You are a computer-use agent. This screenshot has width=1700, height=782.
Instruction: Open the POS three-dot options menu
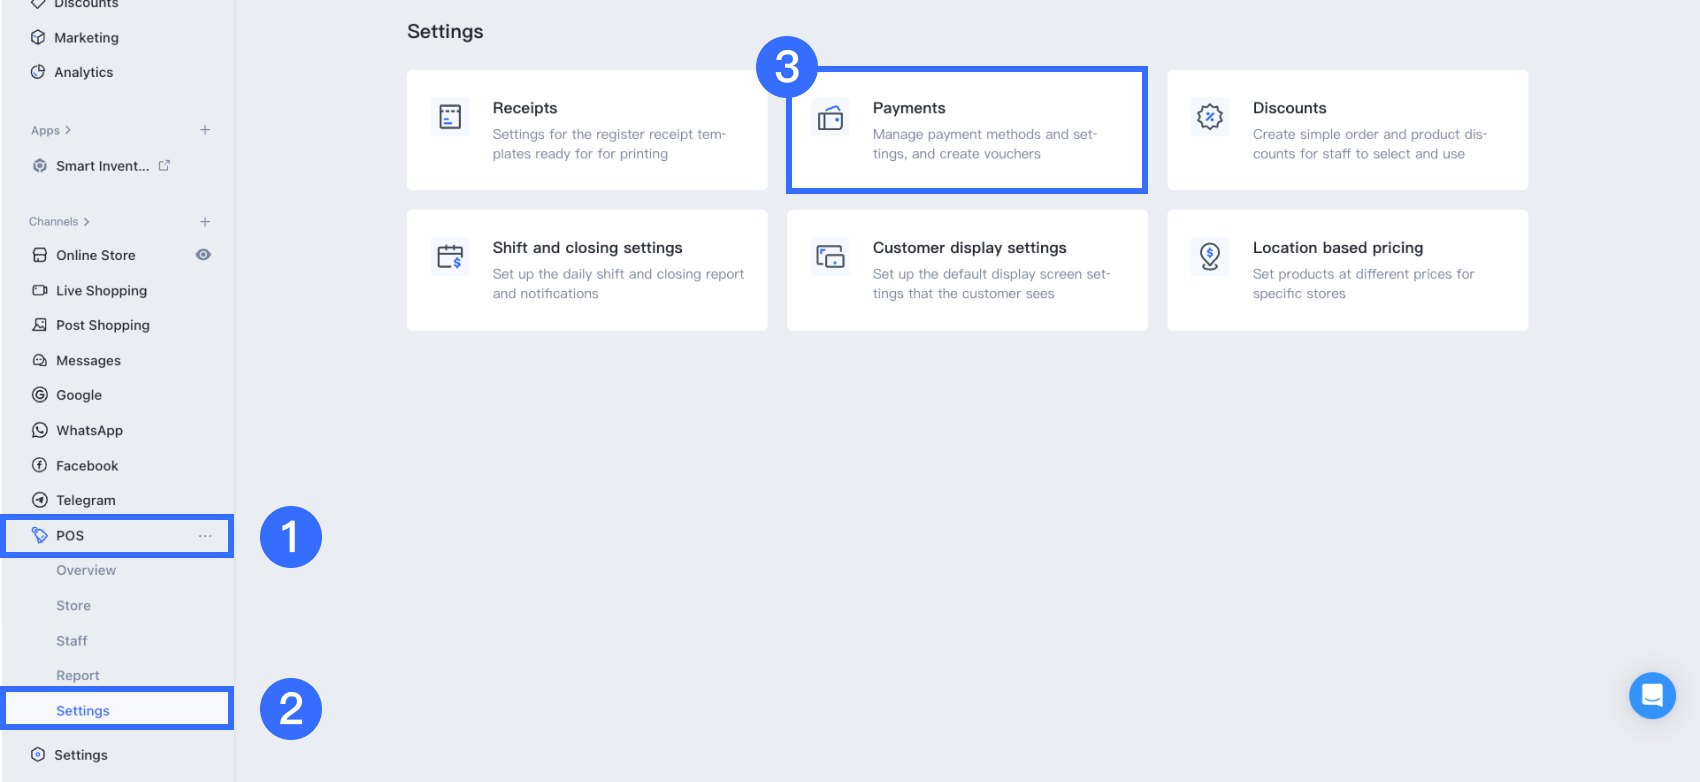pos(205,536)
